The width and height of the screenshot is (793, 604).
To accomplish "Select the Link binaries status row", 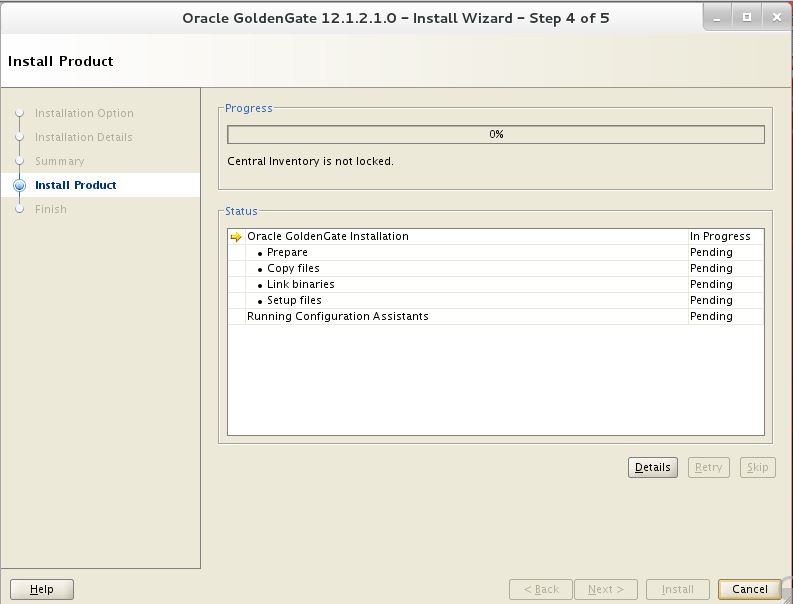I will (x=496, y=284).
